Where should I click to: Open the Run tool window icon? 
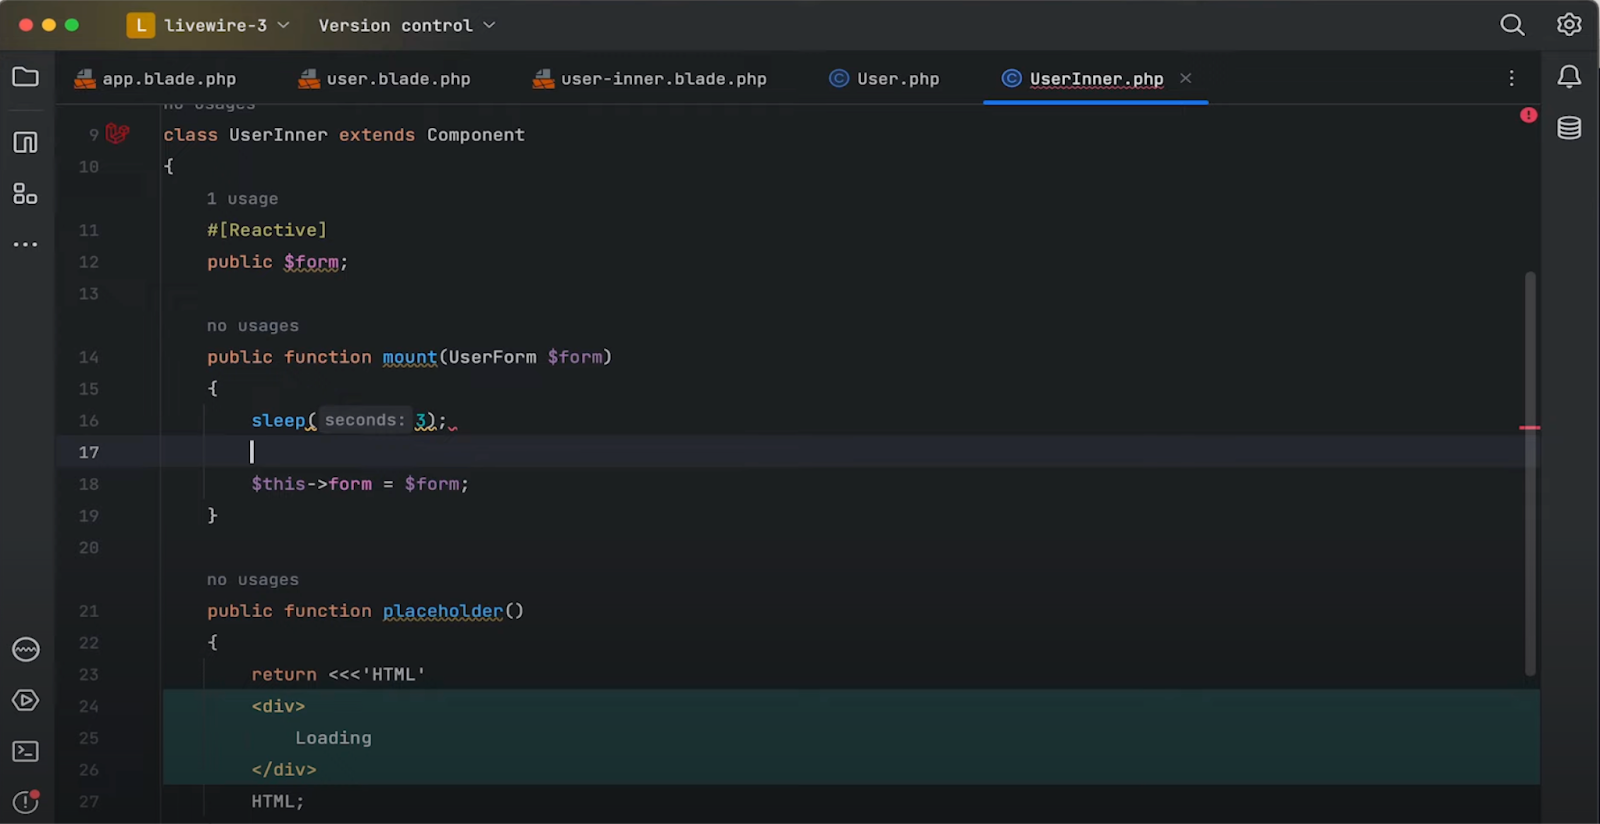[25, 700]
